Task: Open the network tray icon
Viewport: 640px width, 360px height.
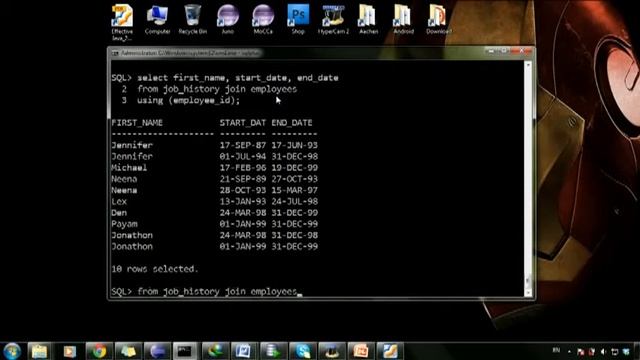Action: coord(615,351)
